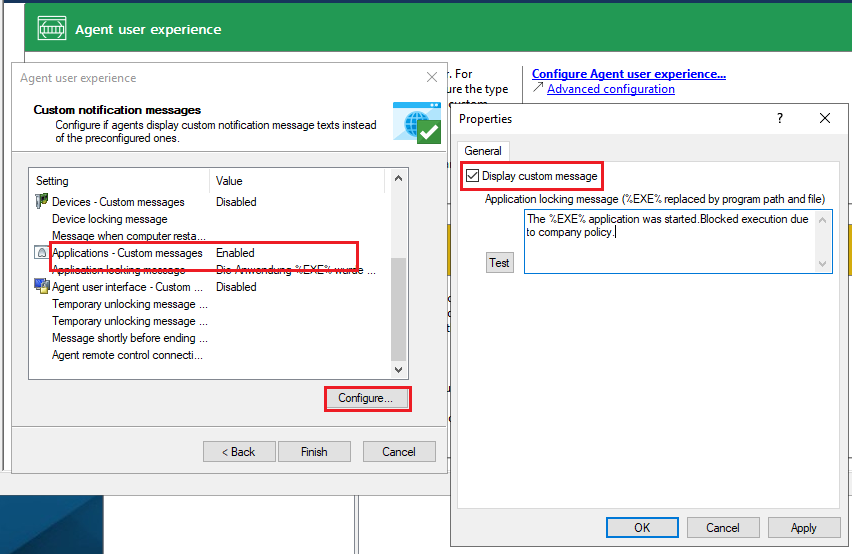The width and height of the screenshot is (852, 554).
Task: Click the Agent user experience header icon
Action: click(51, 30)
